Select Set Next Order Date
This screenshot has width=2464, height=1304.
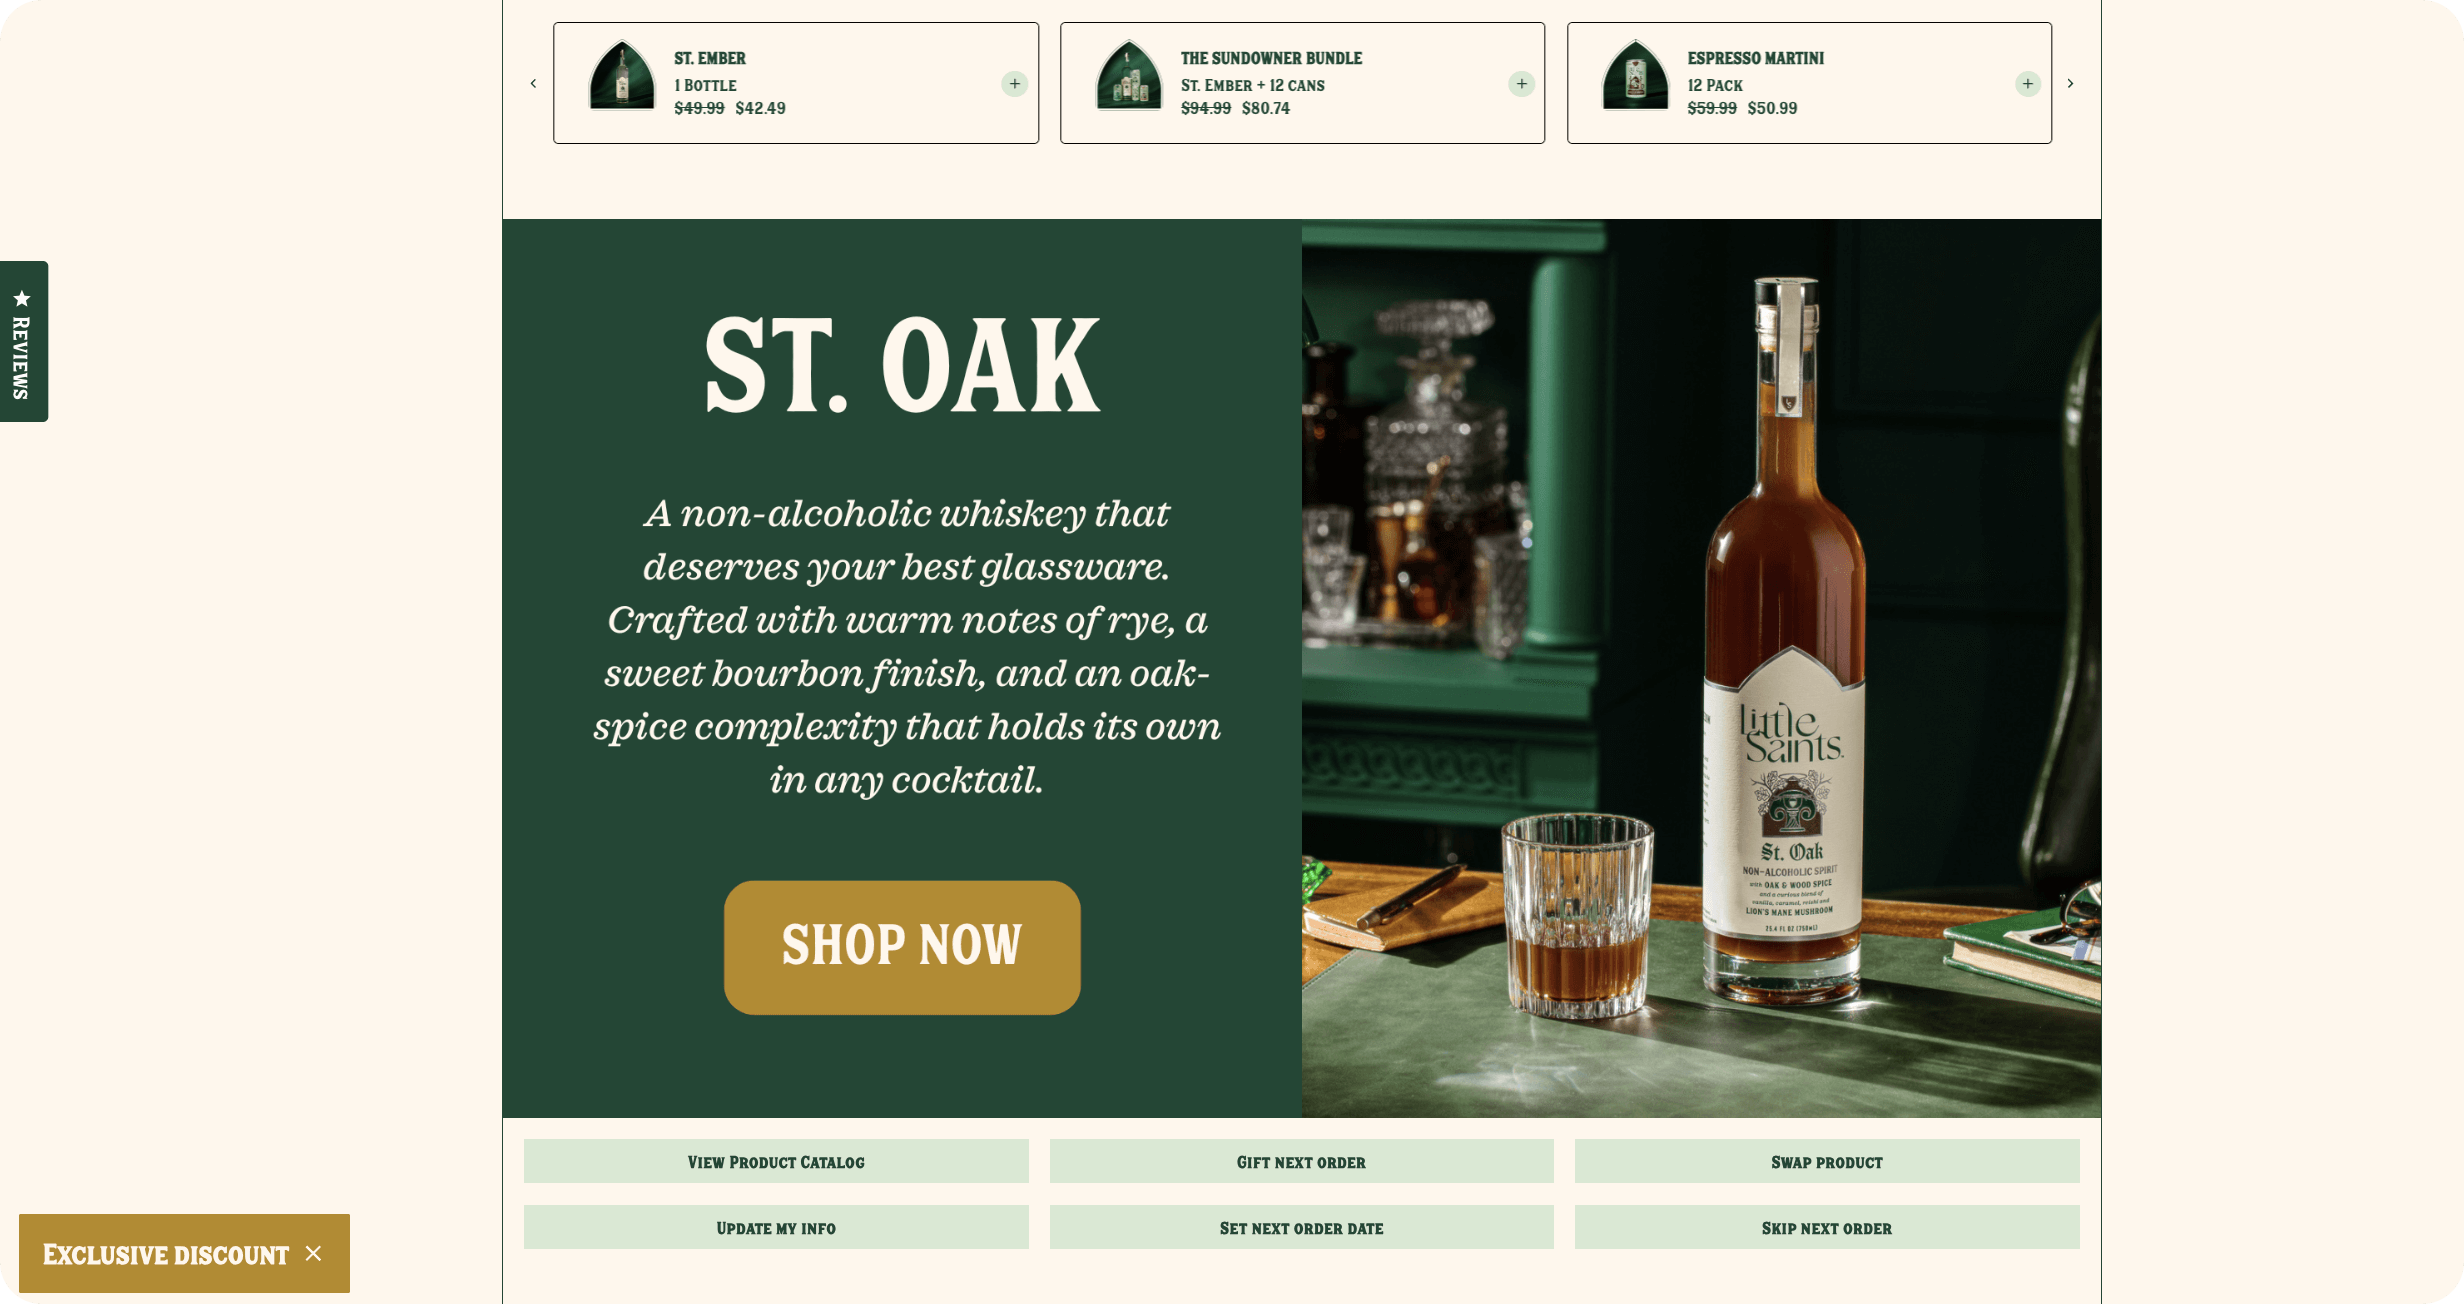pyautogui.click(x=1301, y=1227)
